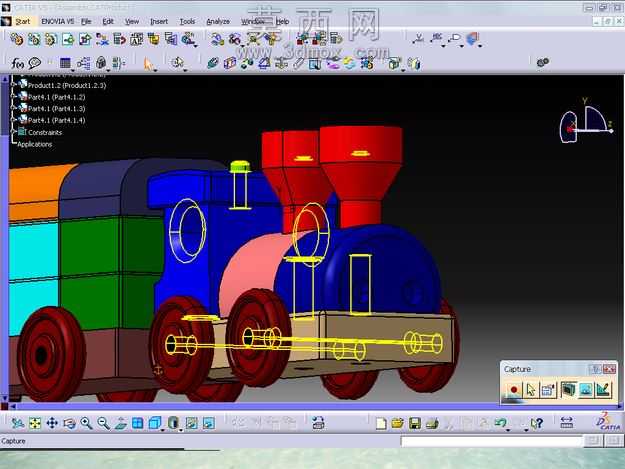Click the Swap Visible Space icon
Screen dimensions: 625x469
[209, 423]
